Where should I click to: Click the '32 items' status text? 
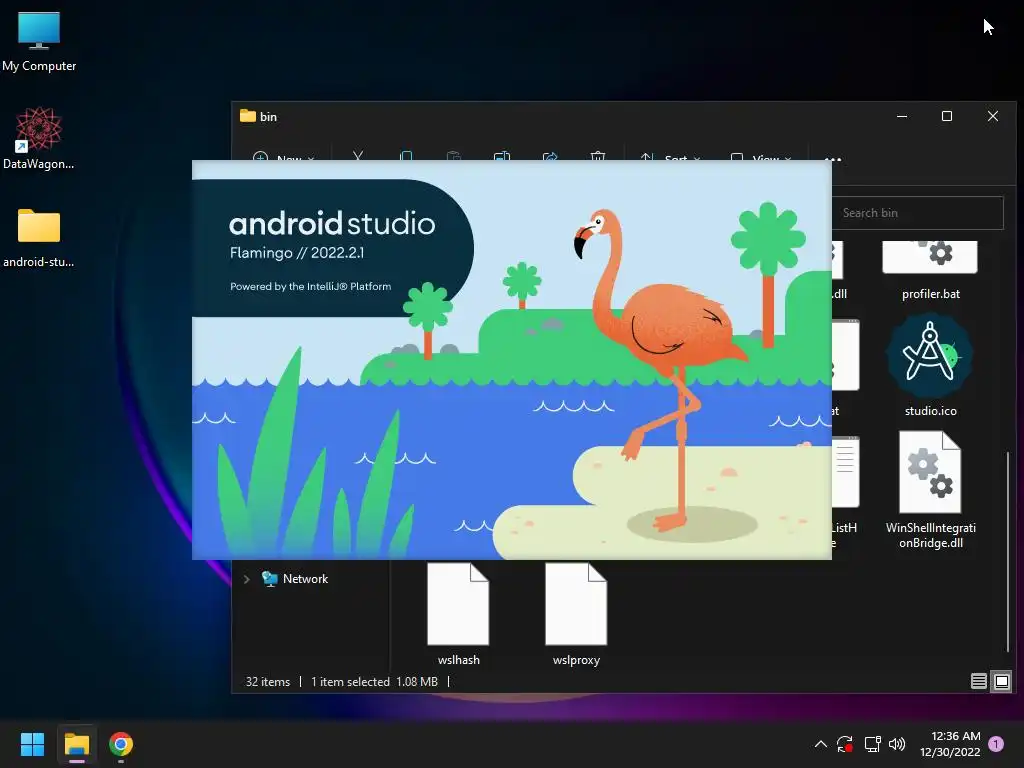(268, 681)
